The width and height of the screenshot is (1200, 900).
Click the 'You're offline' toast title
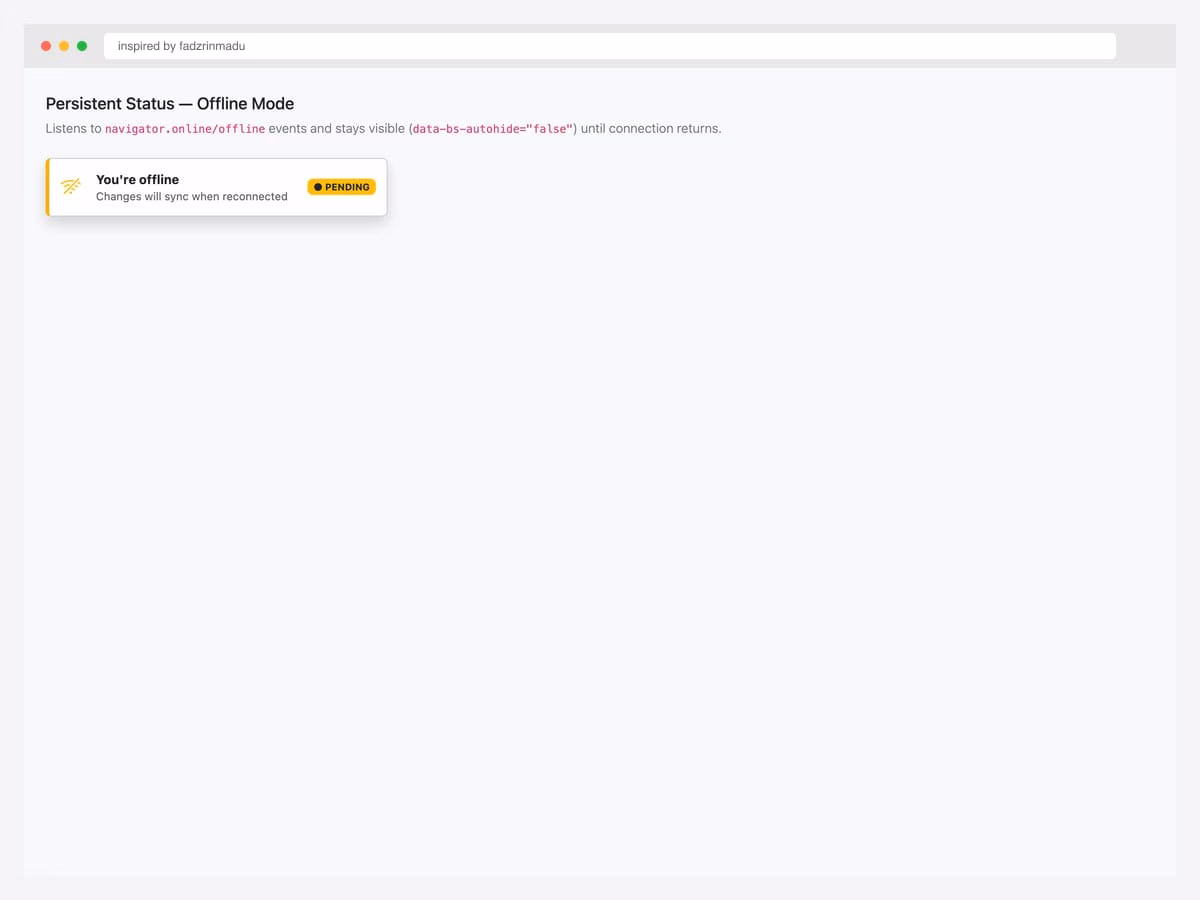tap(137, 180)
